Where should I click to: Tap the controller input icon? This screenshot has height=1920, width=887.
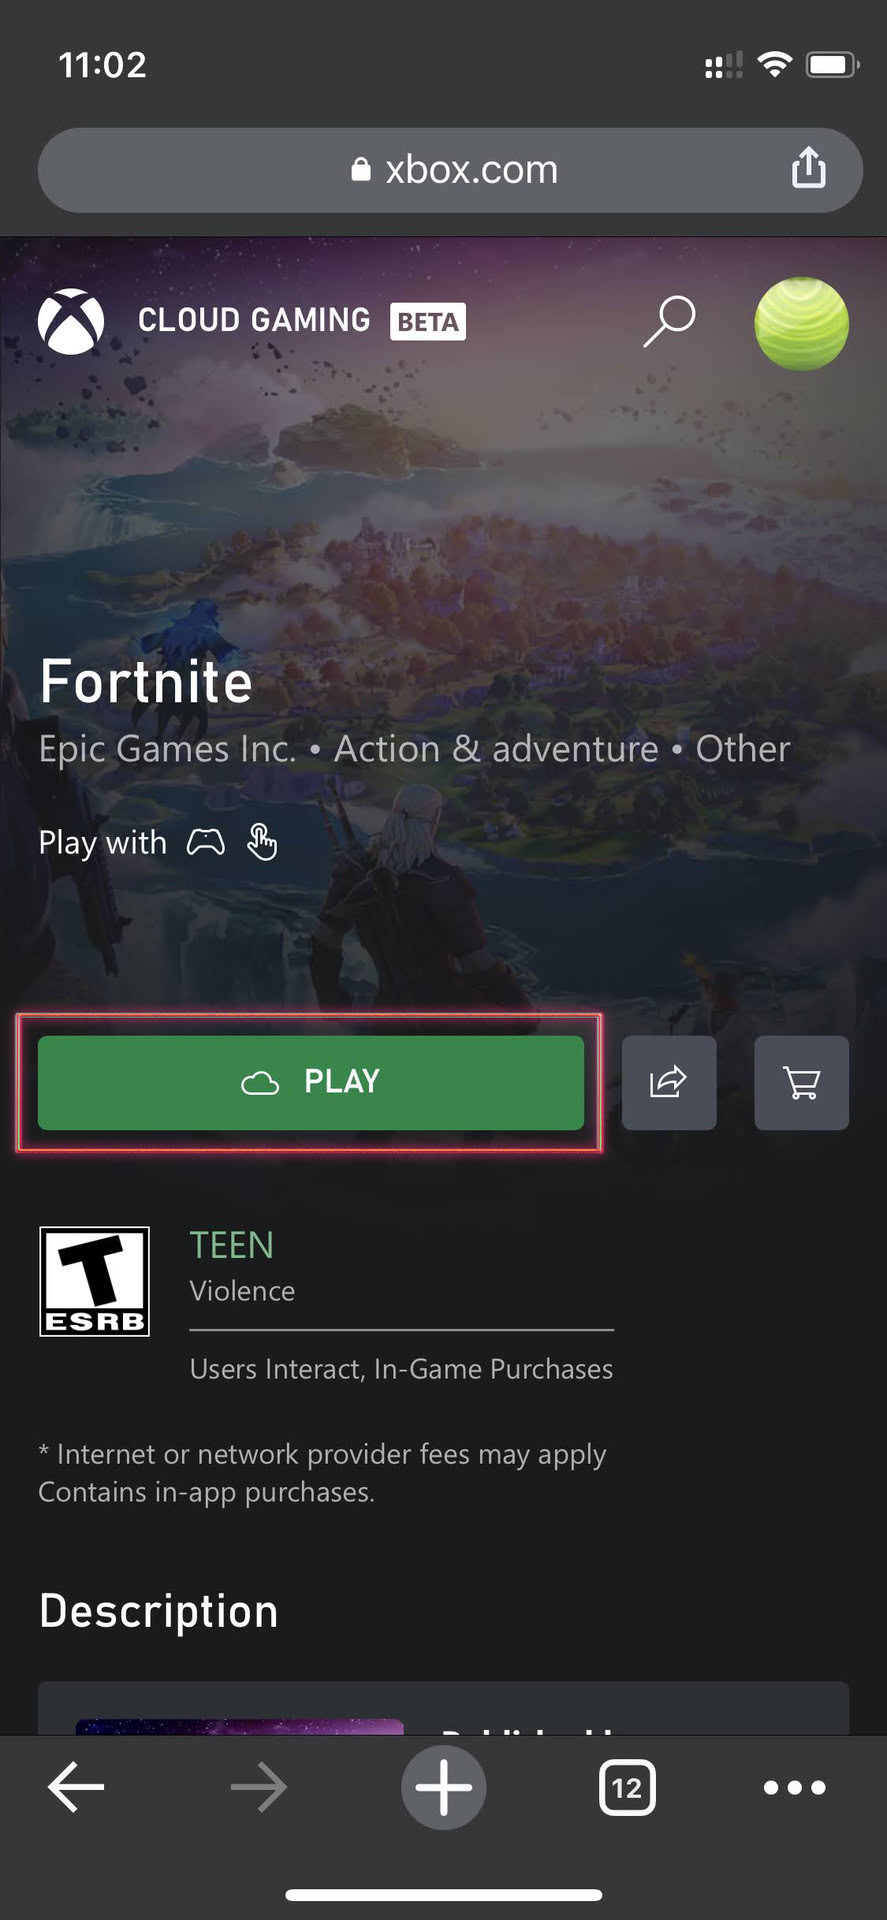coord(206,843)
